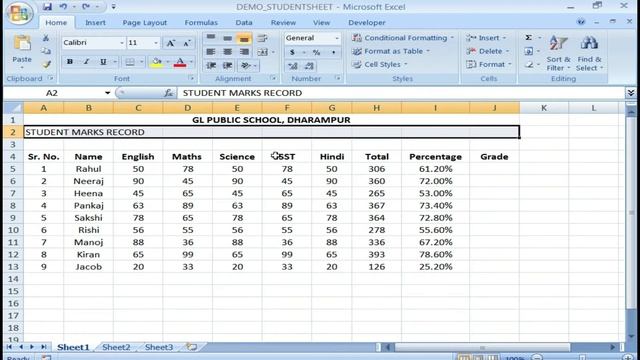Undo the last action
This screenshot has height=360, width=640.
point(63,7)
